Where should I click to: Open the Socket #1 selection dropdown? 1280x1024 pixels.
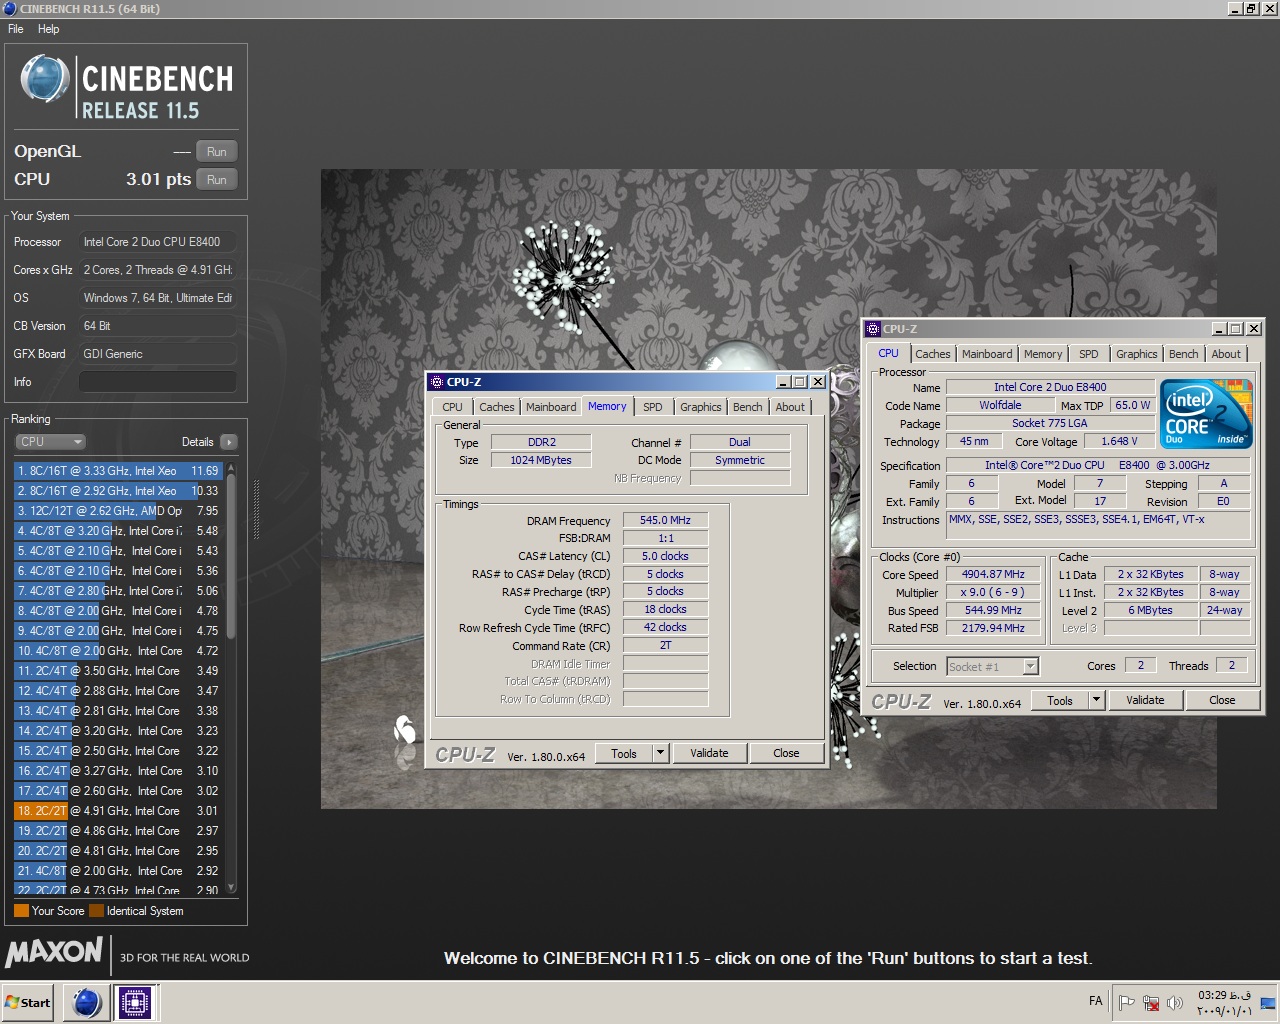click(x=993, y=666)
